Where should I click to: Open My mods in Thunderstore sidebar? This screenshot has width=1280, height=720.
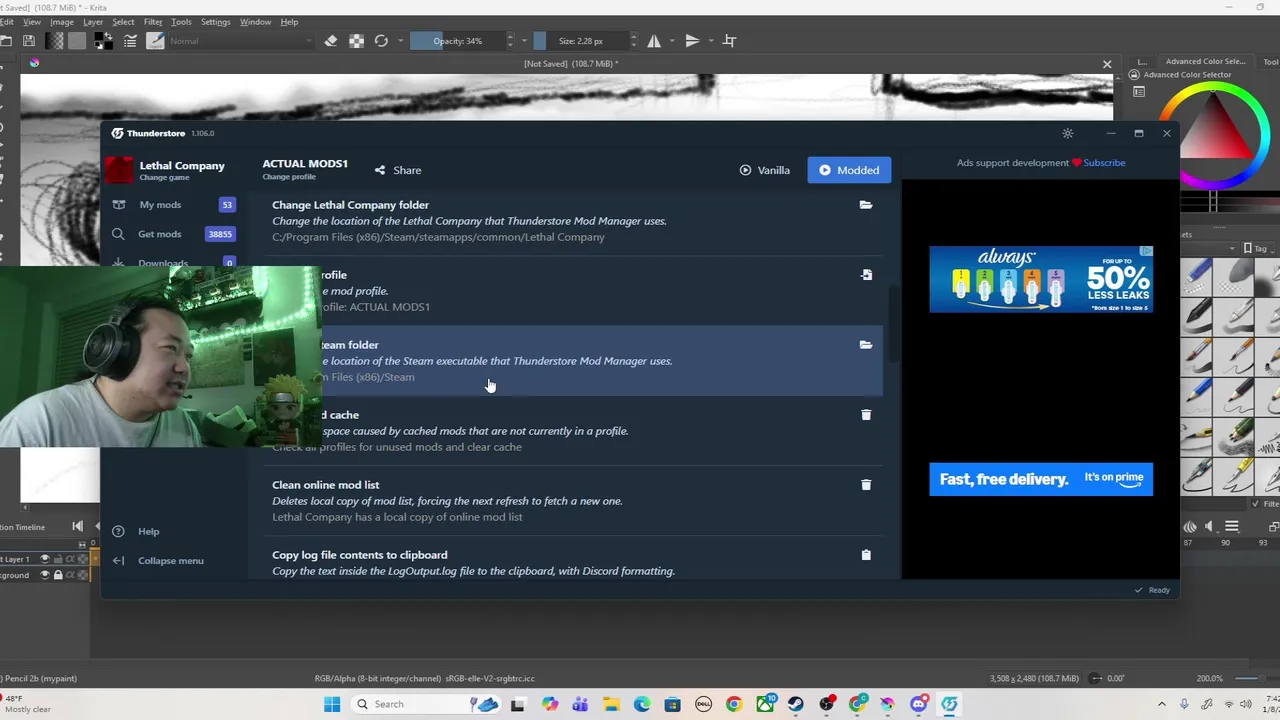click(174, 205)
